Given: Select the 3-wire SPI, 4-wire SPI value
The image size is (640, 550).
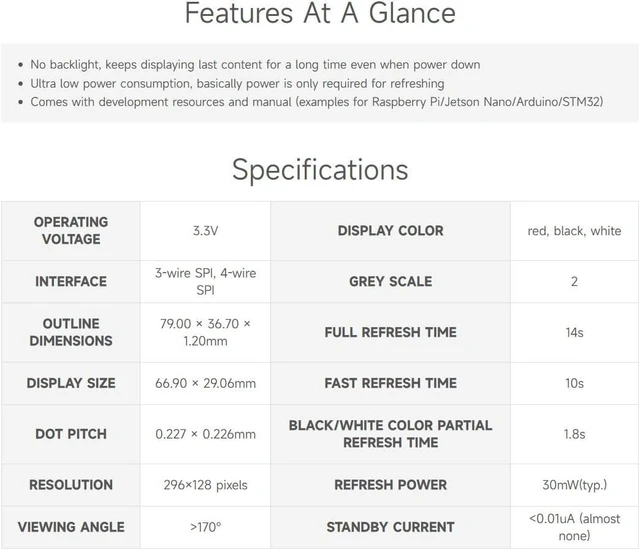Looking at the screenshot, I should point(205,282).
